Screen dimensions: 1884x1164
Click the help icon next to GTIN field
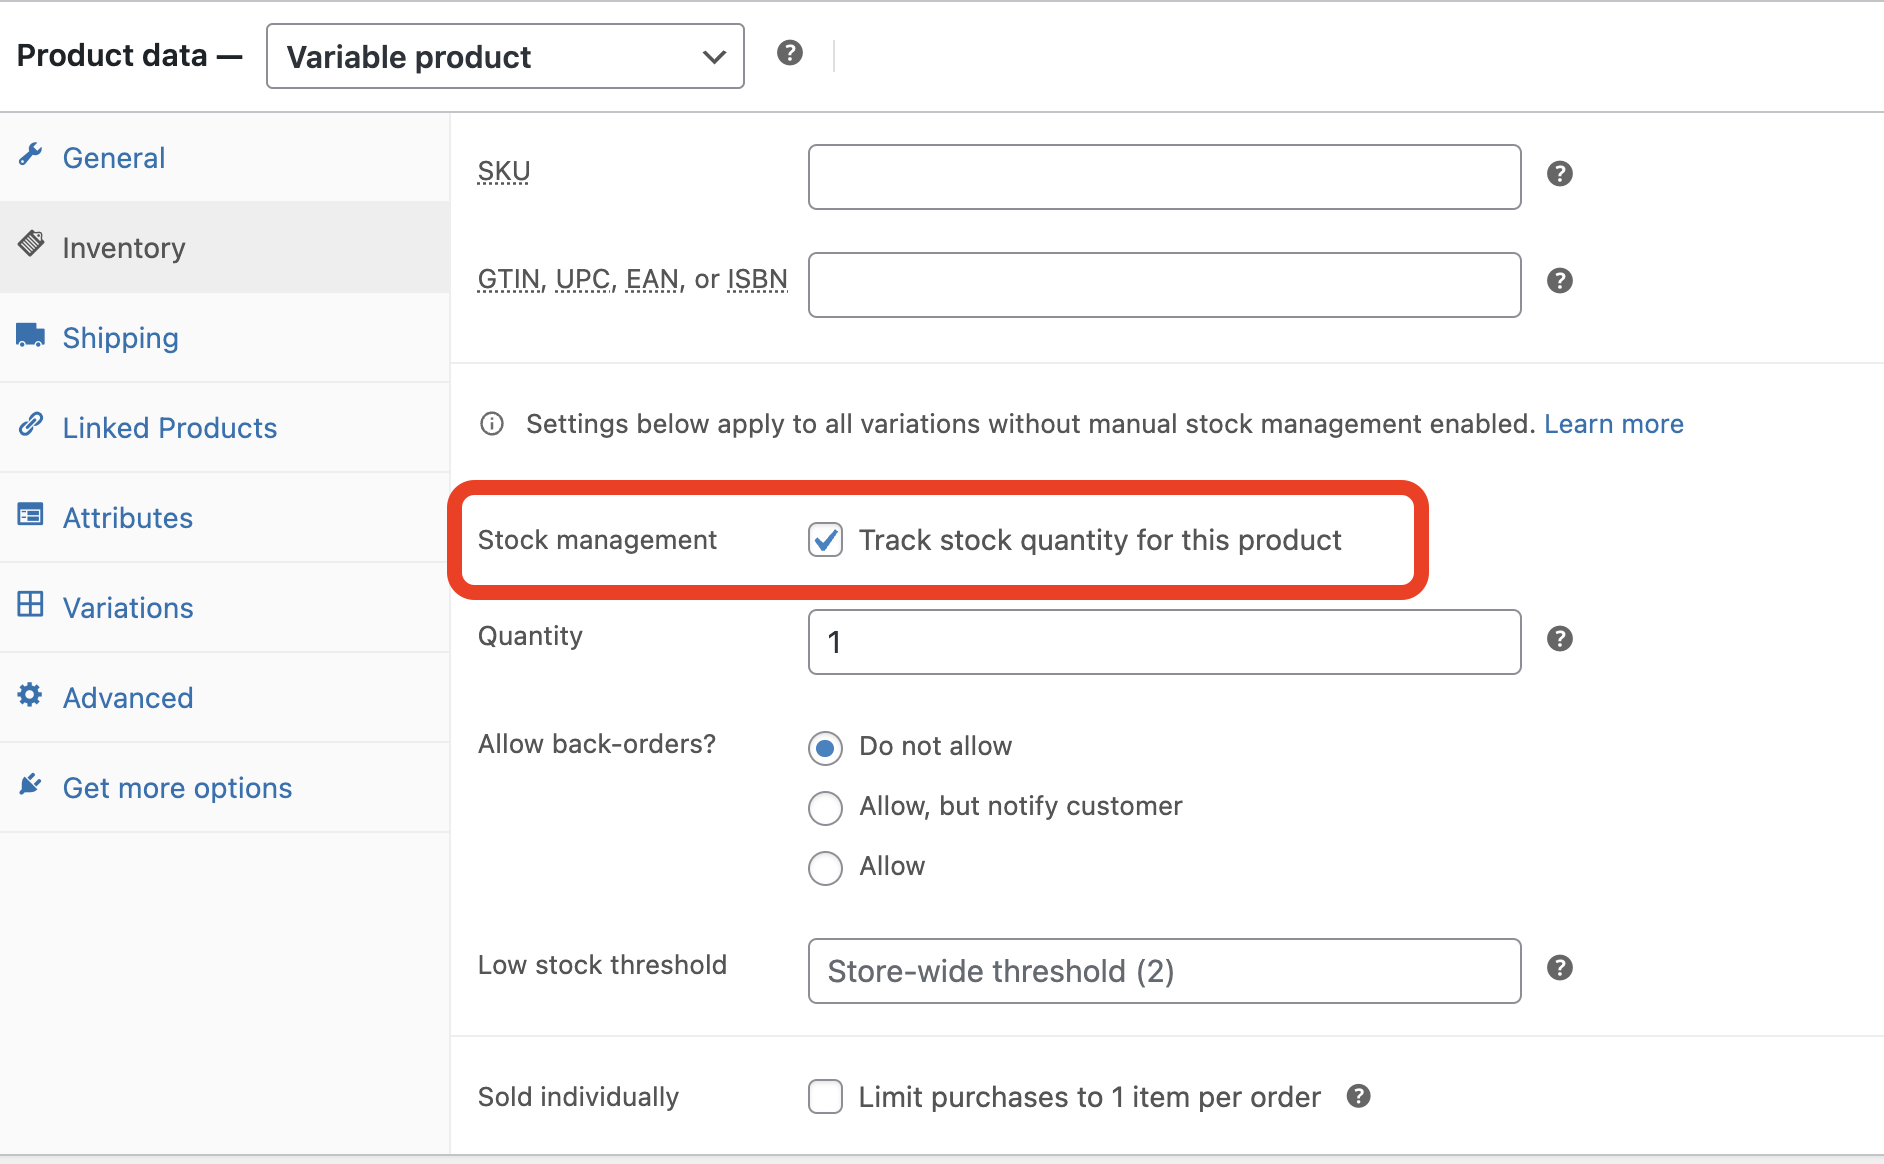click(x=1559, y=281)
